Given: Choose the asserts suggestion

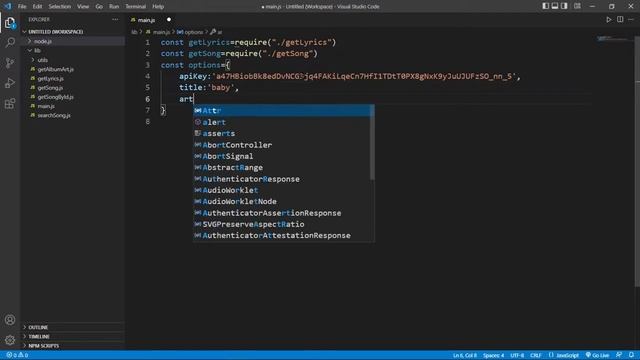Looking at the screenshot, I should (282, 133).
